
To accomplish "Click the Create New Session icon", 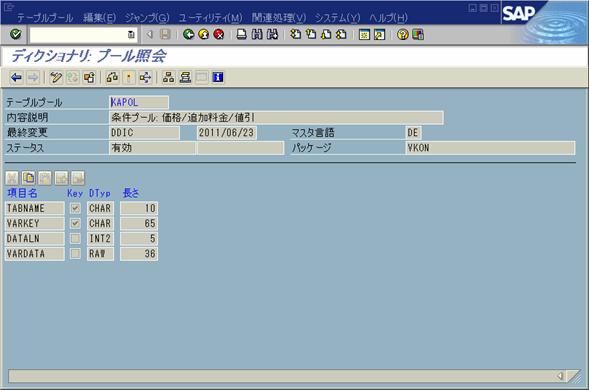I will click(364, 35).
